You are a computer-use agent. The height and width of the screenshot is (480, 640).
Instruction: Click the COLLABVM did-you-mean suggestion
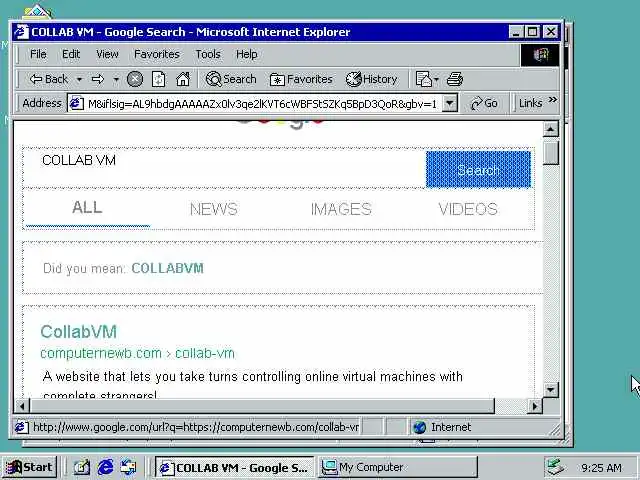coord(167,268)
